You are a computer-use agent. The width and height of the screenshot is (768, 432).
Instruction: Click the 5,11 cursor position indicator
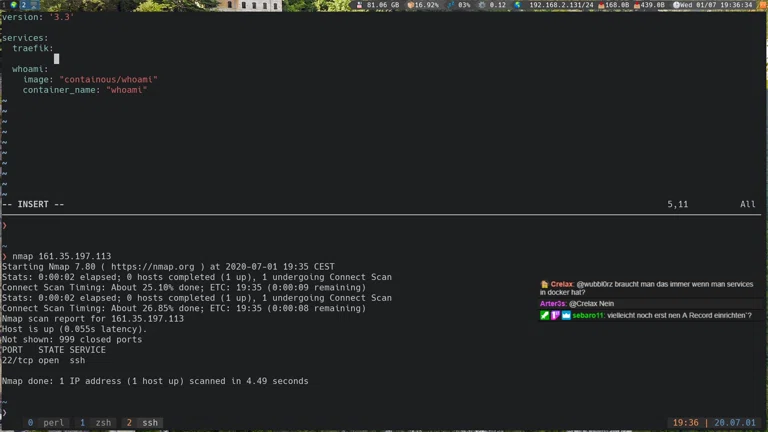677,204
